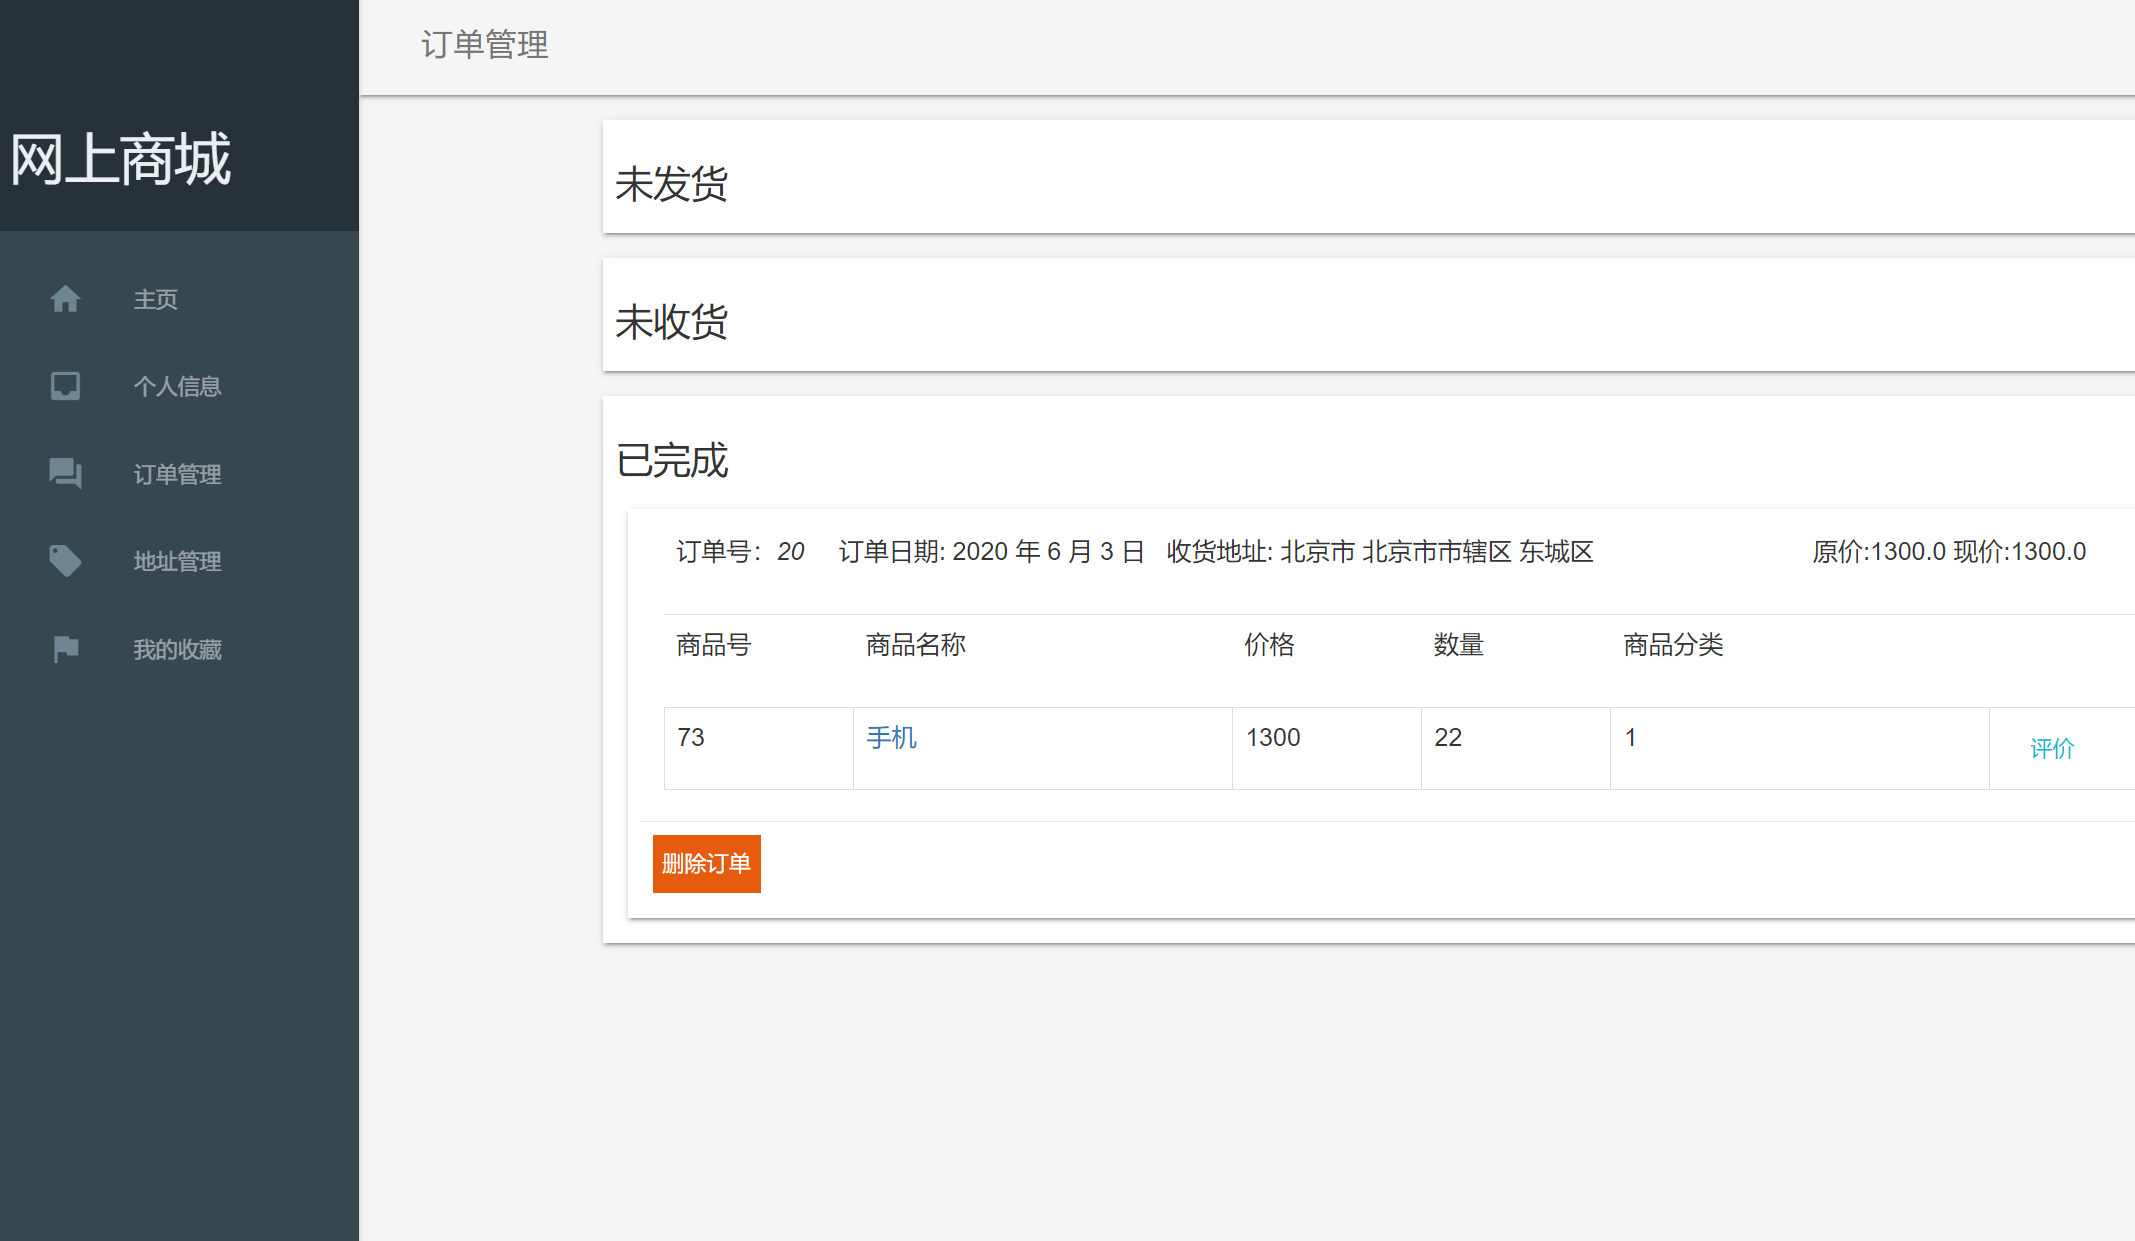Select the home icon in the sidebar
This screenshot has width=2135, height=1241.
(x=65, y=299)
